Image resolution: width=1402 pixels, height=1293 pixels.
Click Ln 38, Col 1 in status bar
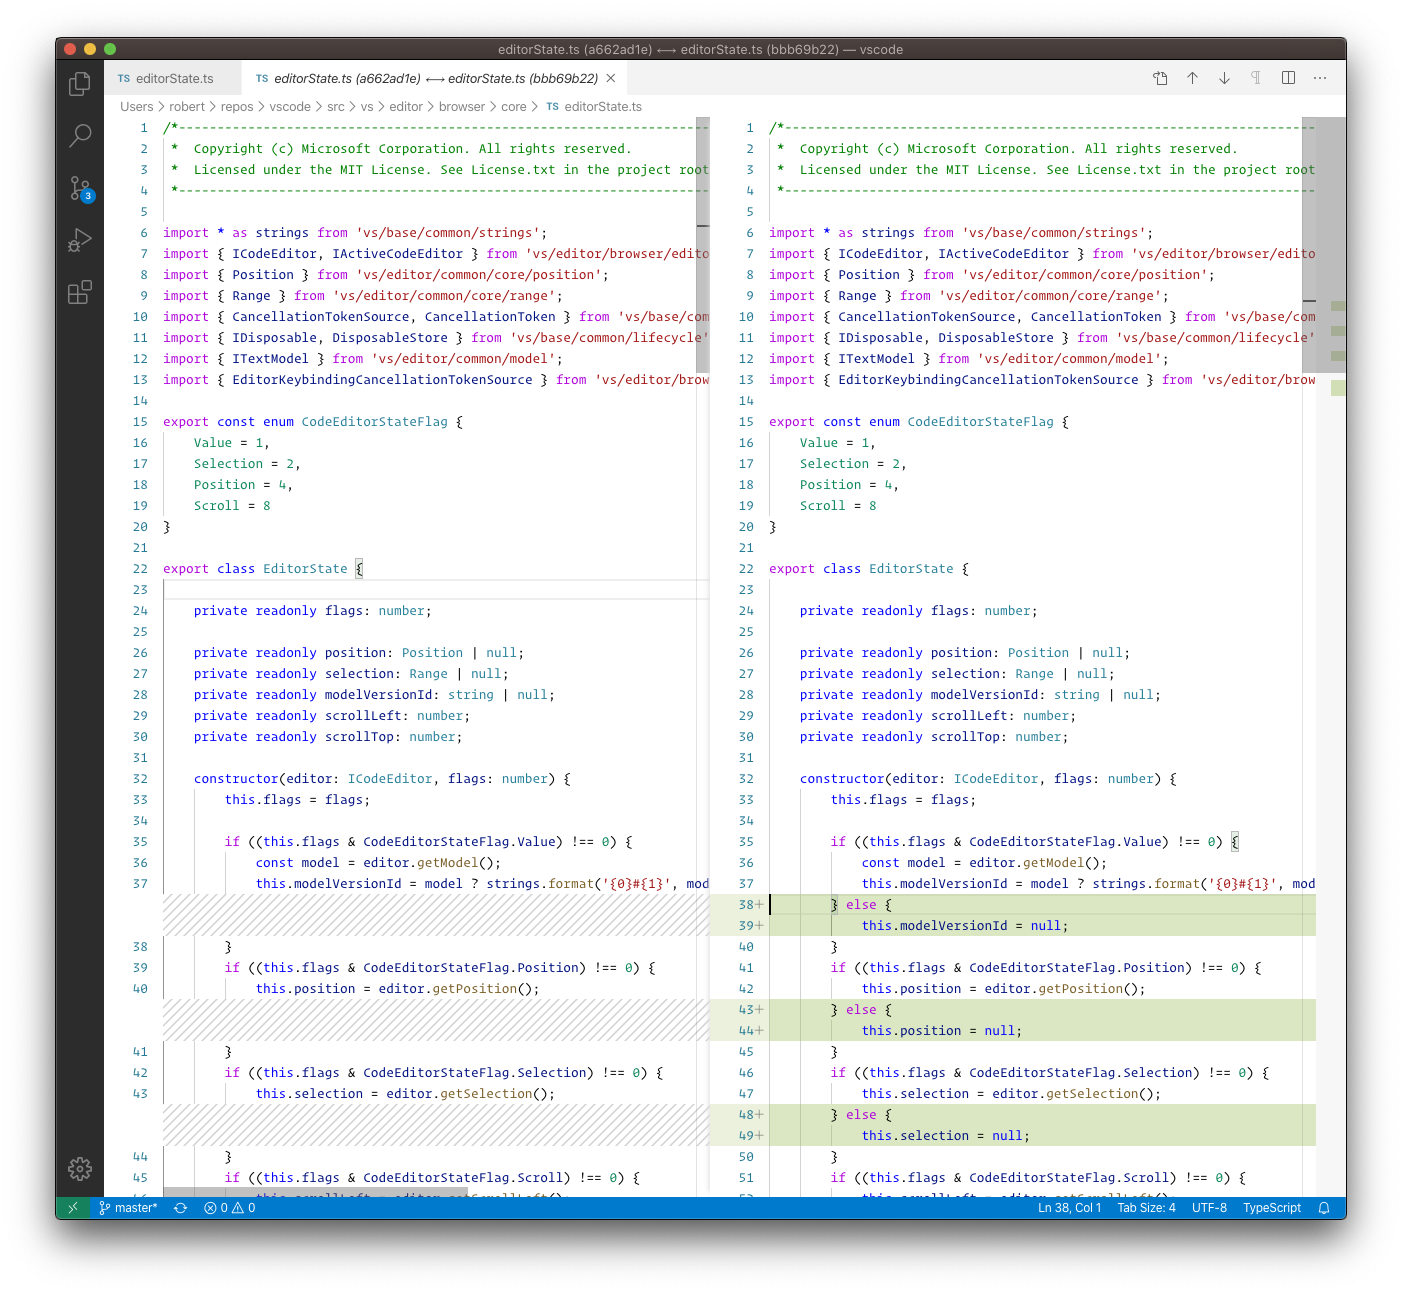click(x=1069, y=1208)
